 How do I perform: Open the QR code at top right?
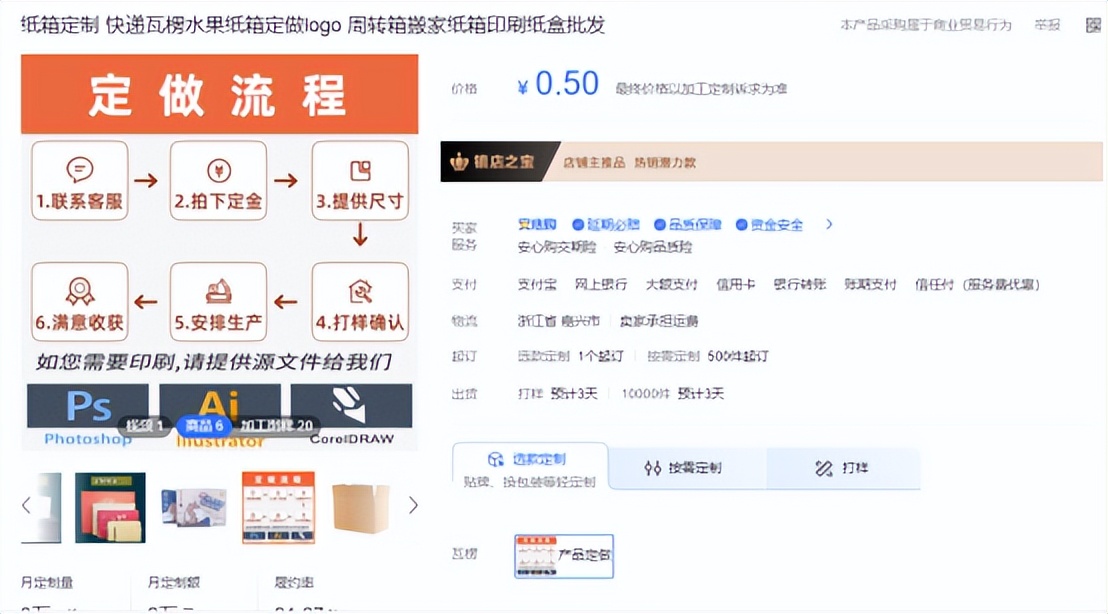1091,24
